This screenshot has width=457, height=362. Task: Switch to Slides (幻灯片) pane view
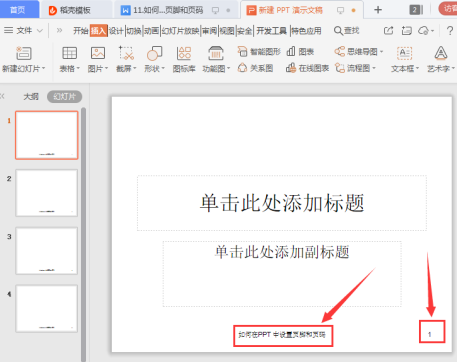64,97
